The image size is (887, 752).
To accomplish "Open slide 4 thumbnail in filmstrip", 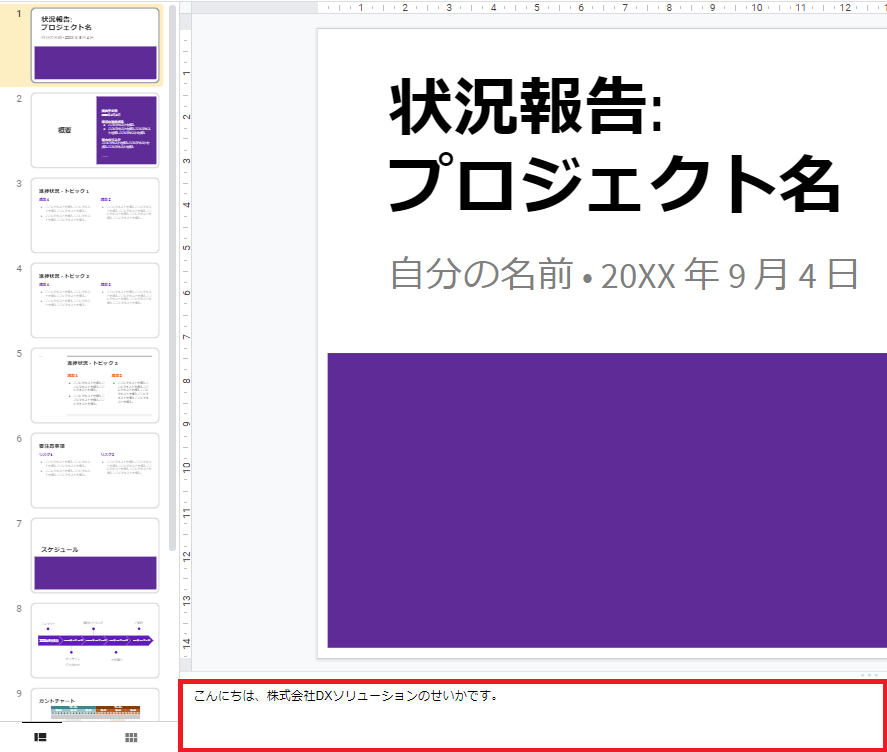I will [x=95, y=300].
